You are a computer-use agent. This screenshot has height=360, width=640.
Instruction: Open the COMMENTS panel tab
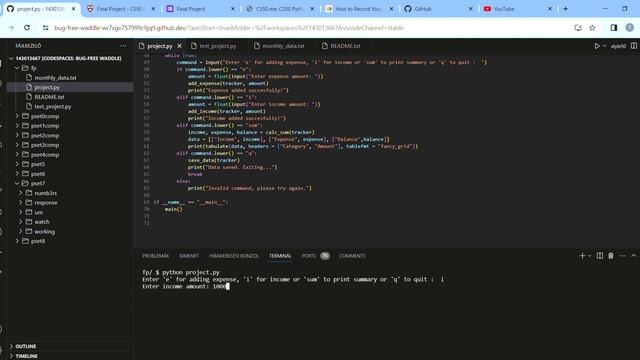tap(352, 256)
